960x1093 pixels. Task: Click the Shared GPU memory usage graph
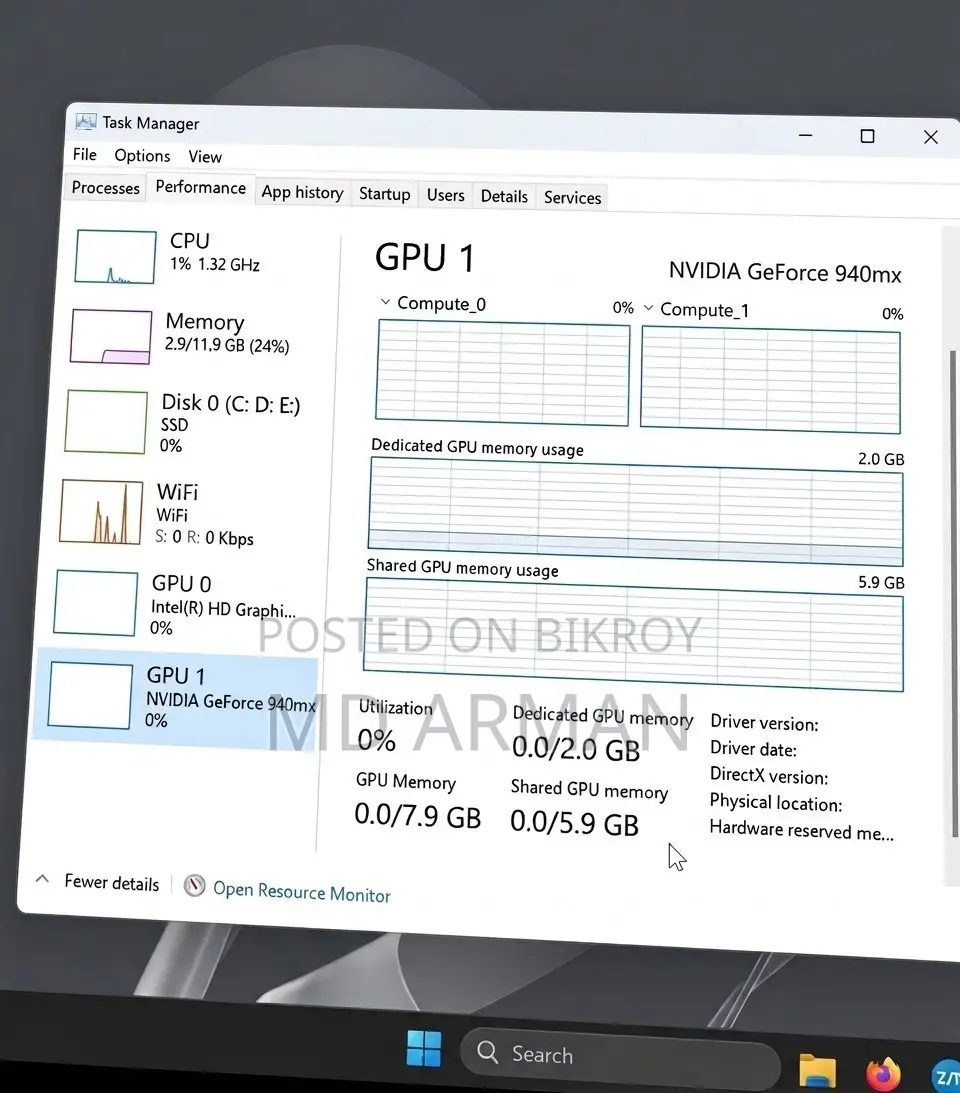click(633, 635)
